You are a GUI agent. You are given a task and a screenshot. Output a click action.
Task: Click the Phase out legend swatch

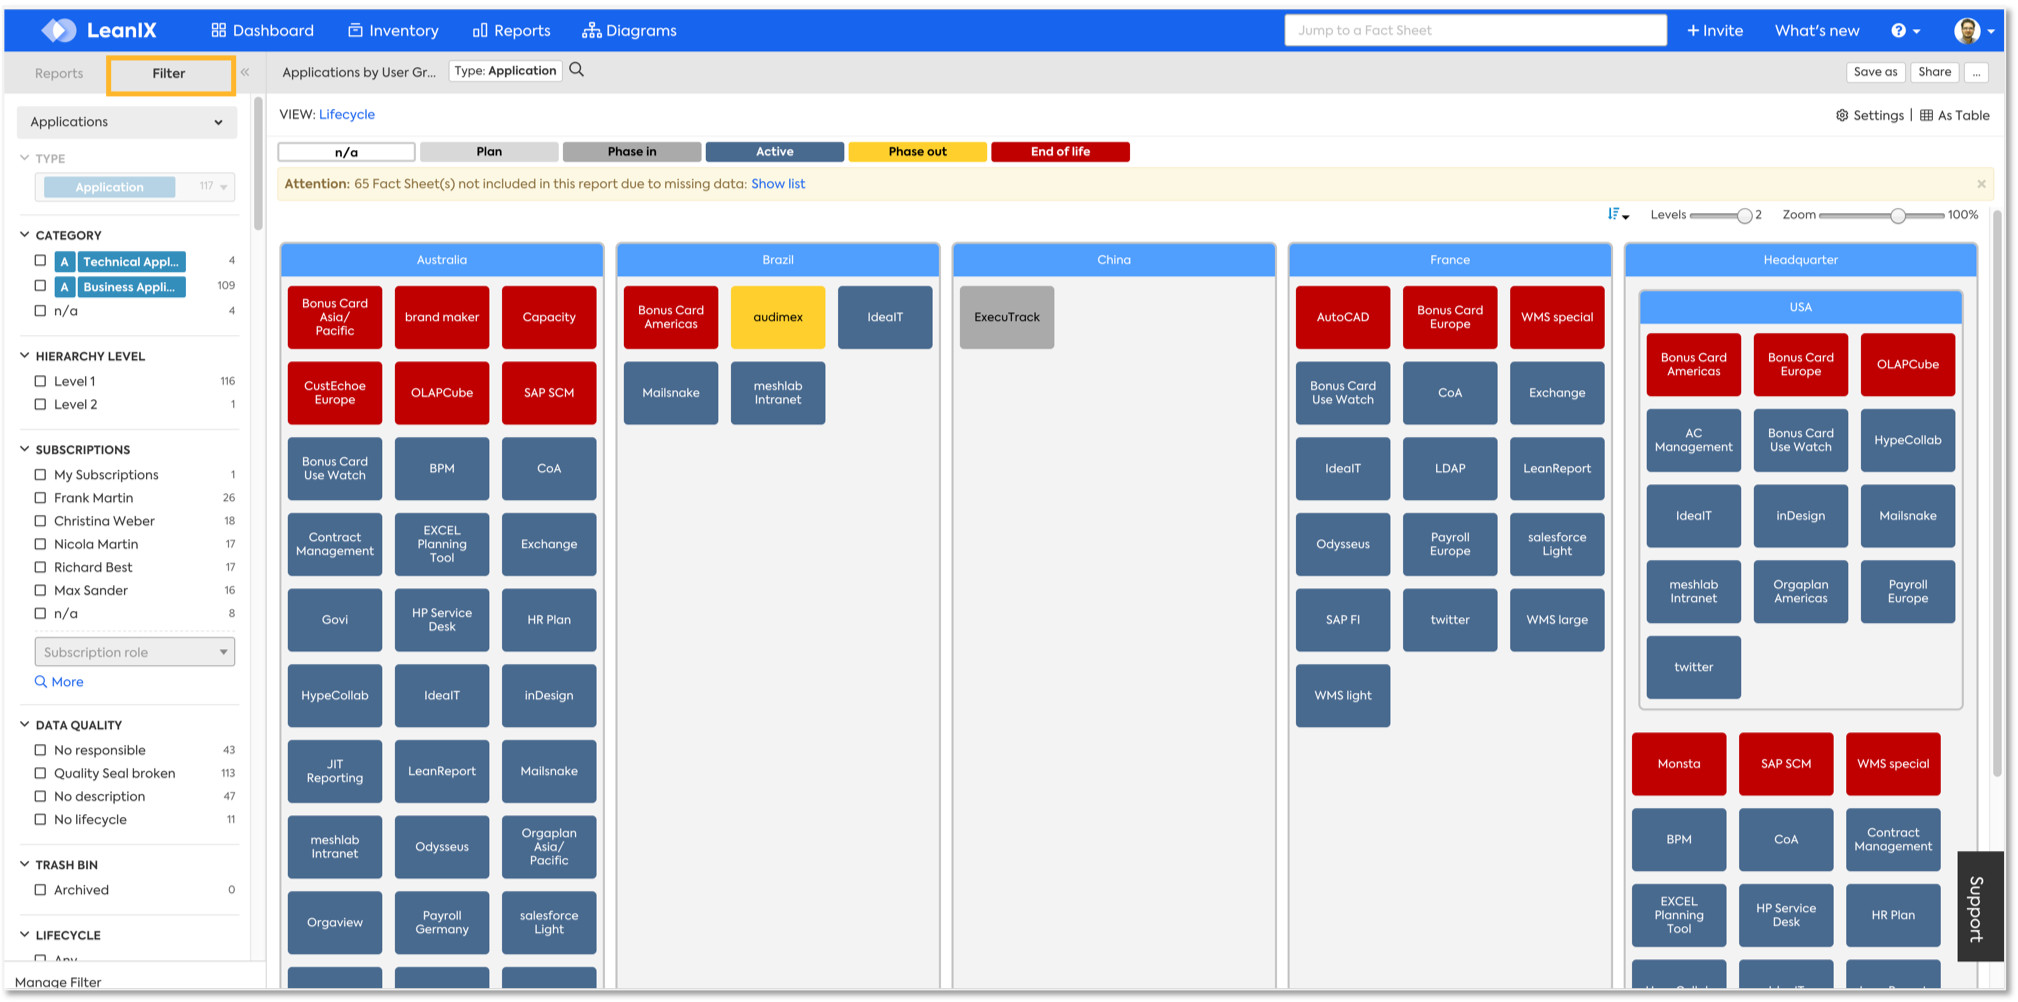(x=917, y=152)
